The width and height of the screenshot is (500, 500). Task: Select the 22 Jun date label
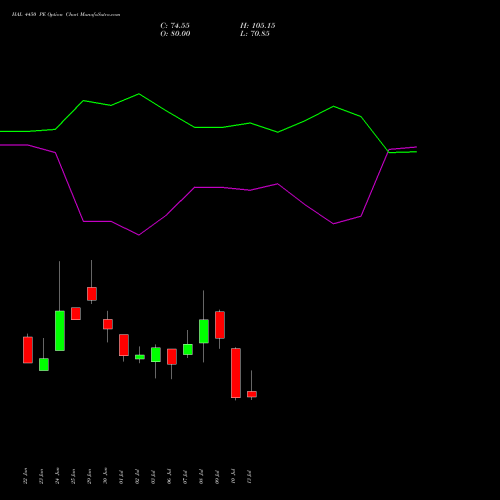point(25,476)
